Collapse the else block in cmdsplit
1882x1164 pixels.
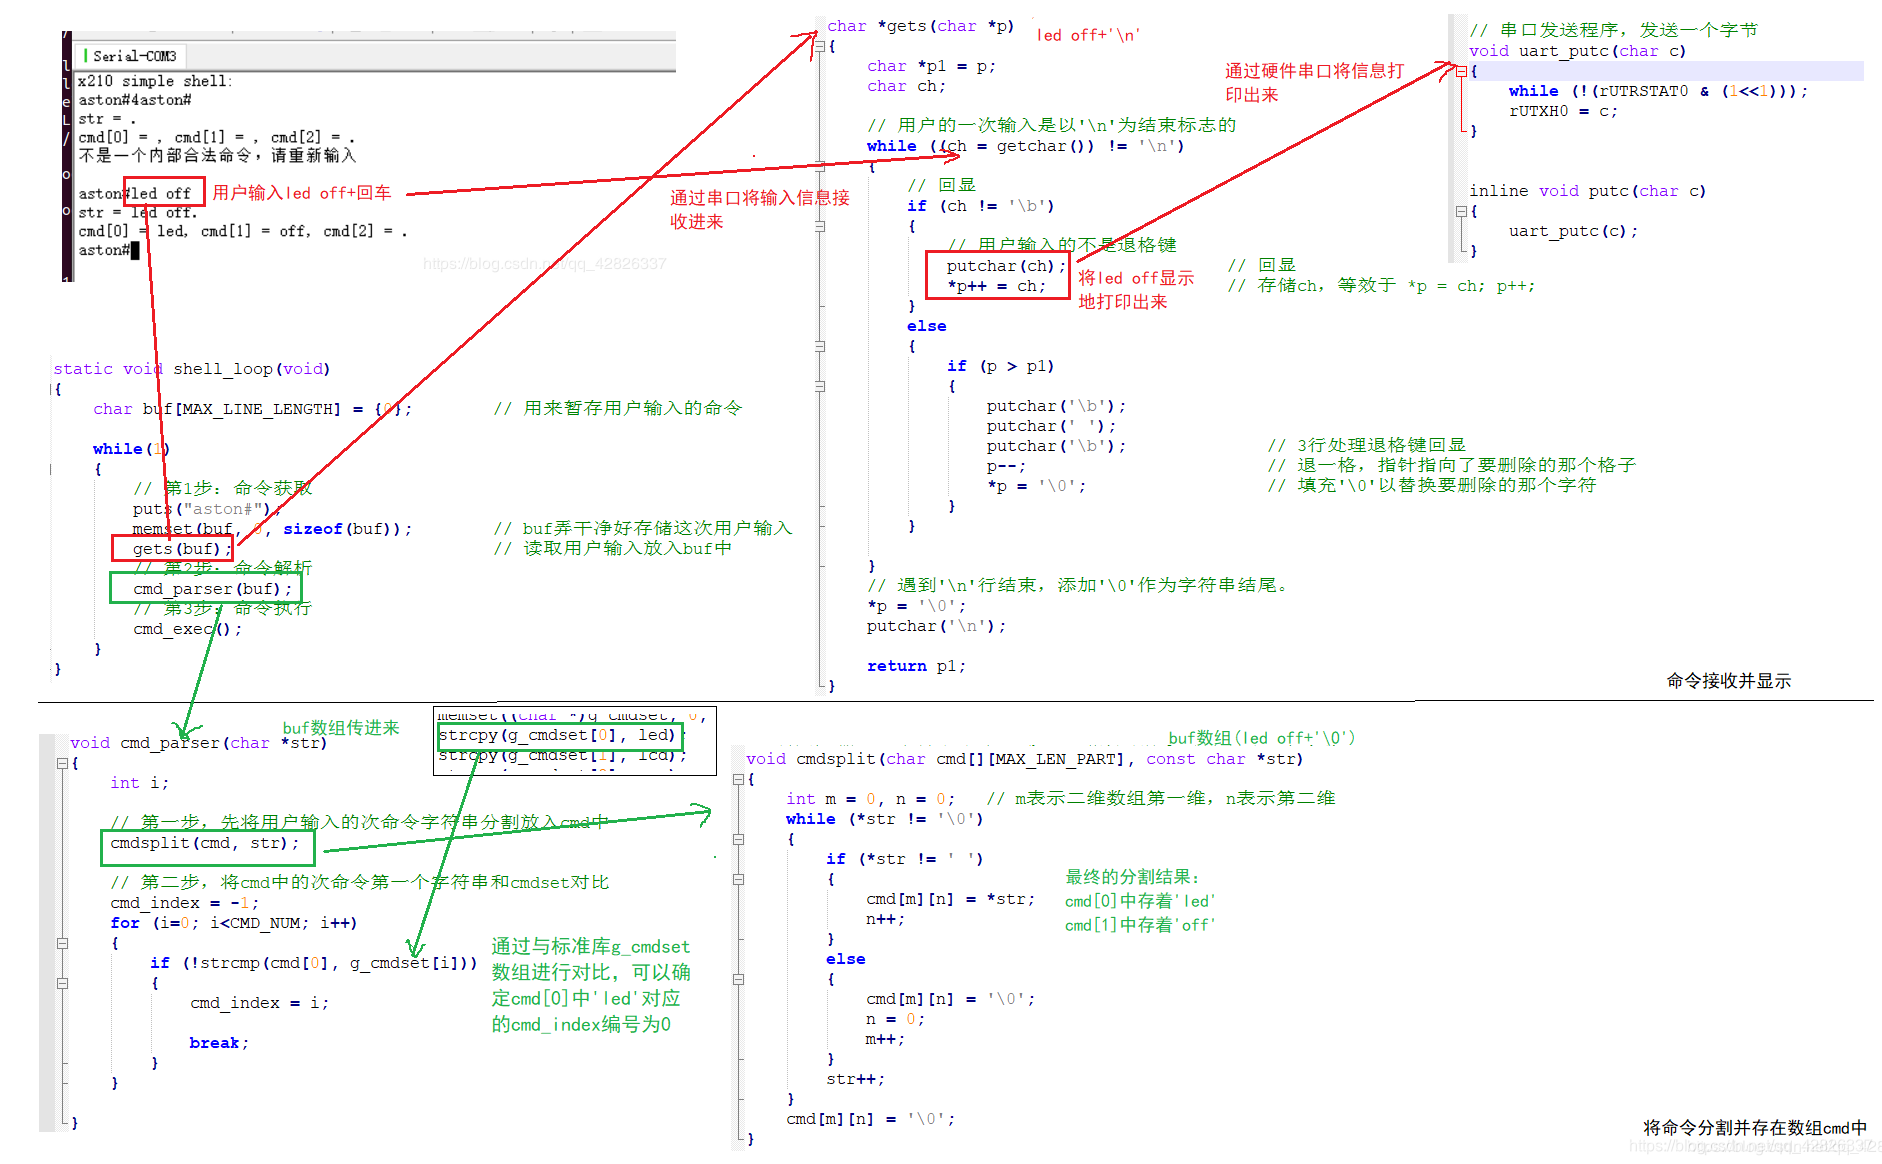739,979
